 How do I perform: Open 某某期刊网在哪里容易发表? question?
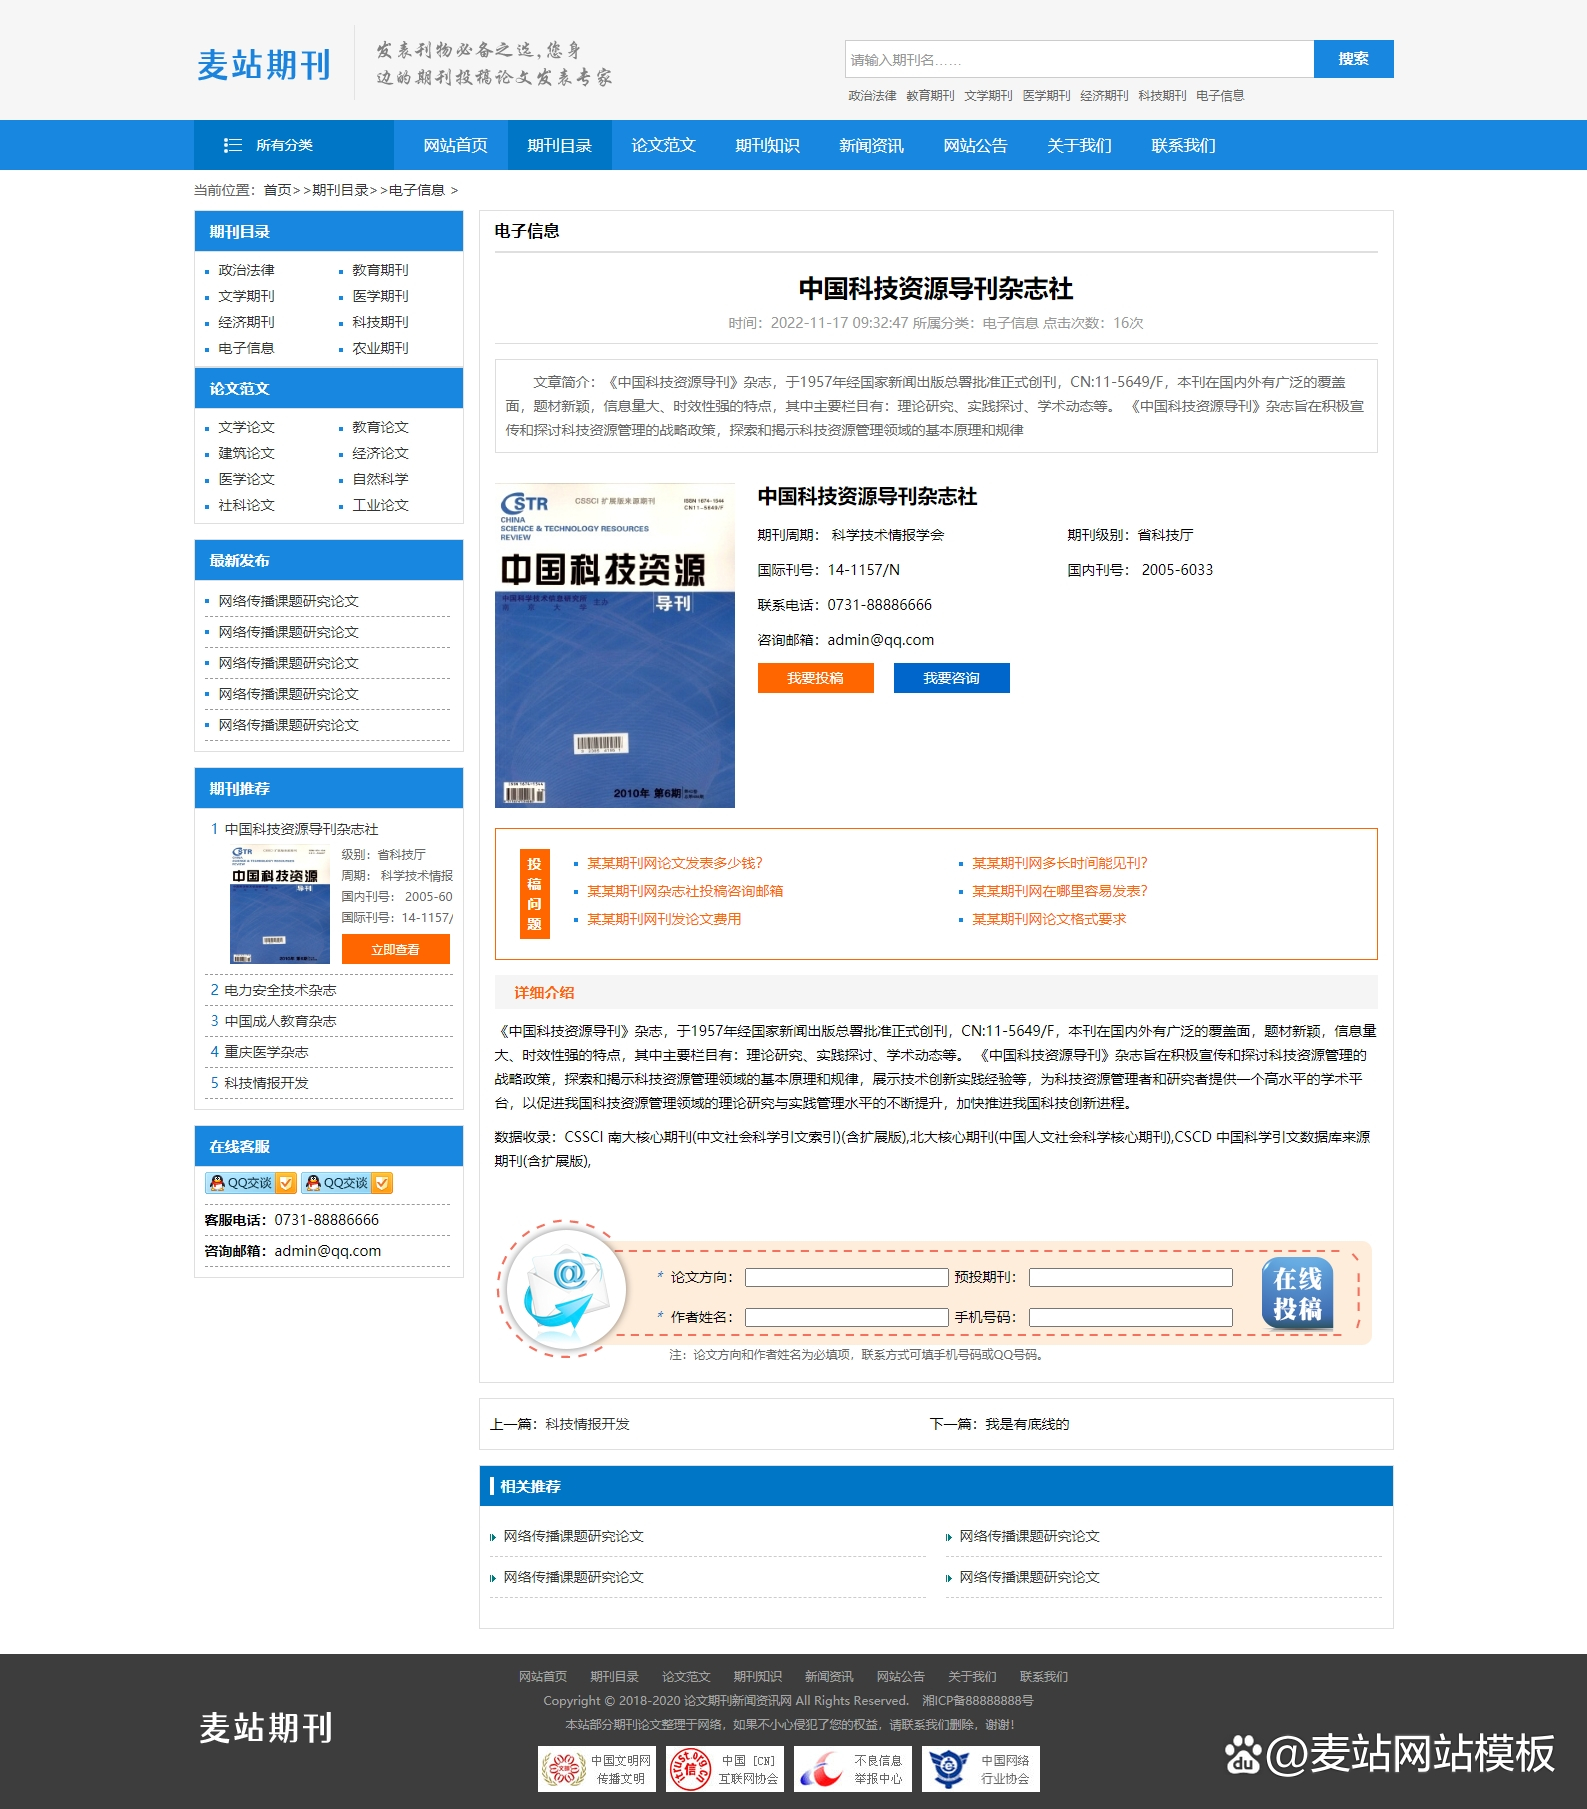point(1060,891)
